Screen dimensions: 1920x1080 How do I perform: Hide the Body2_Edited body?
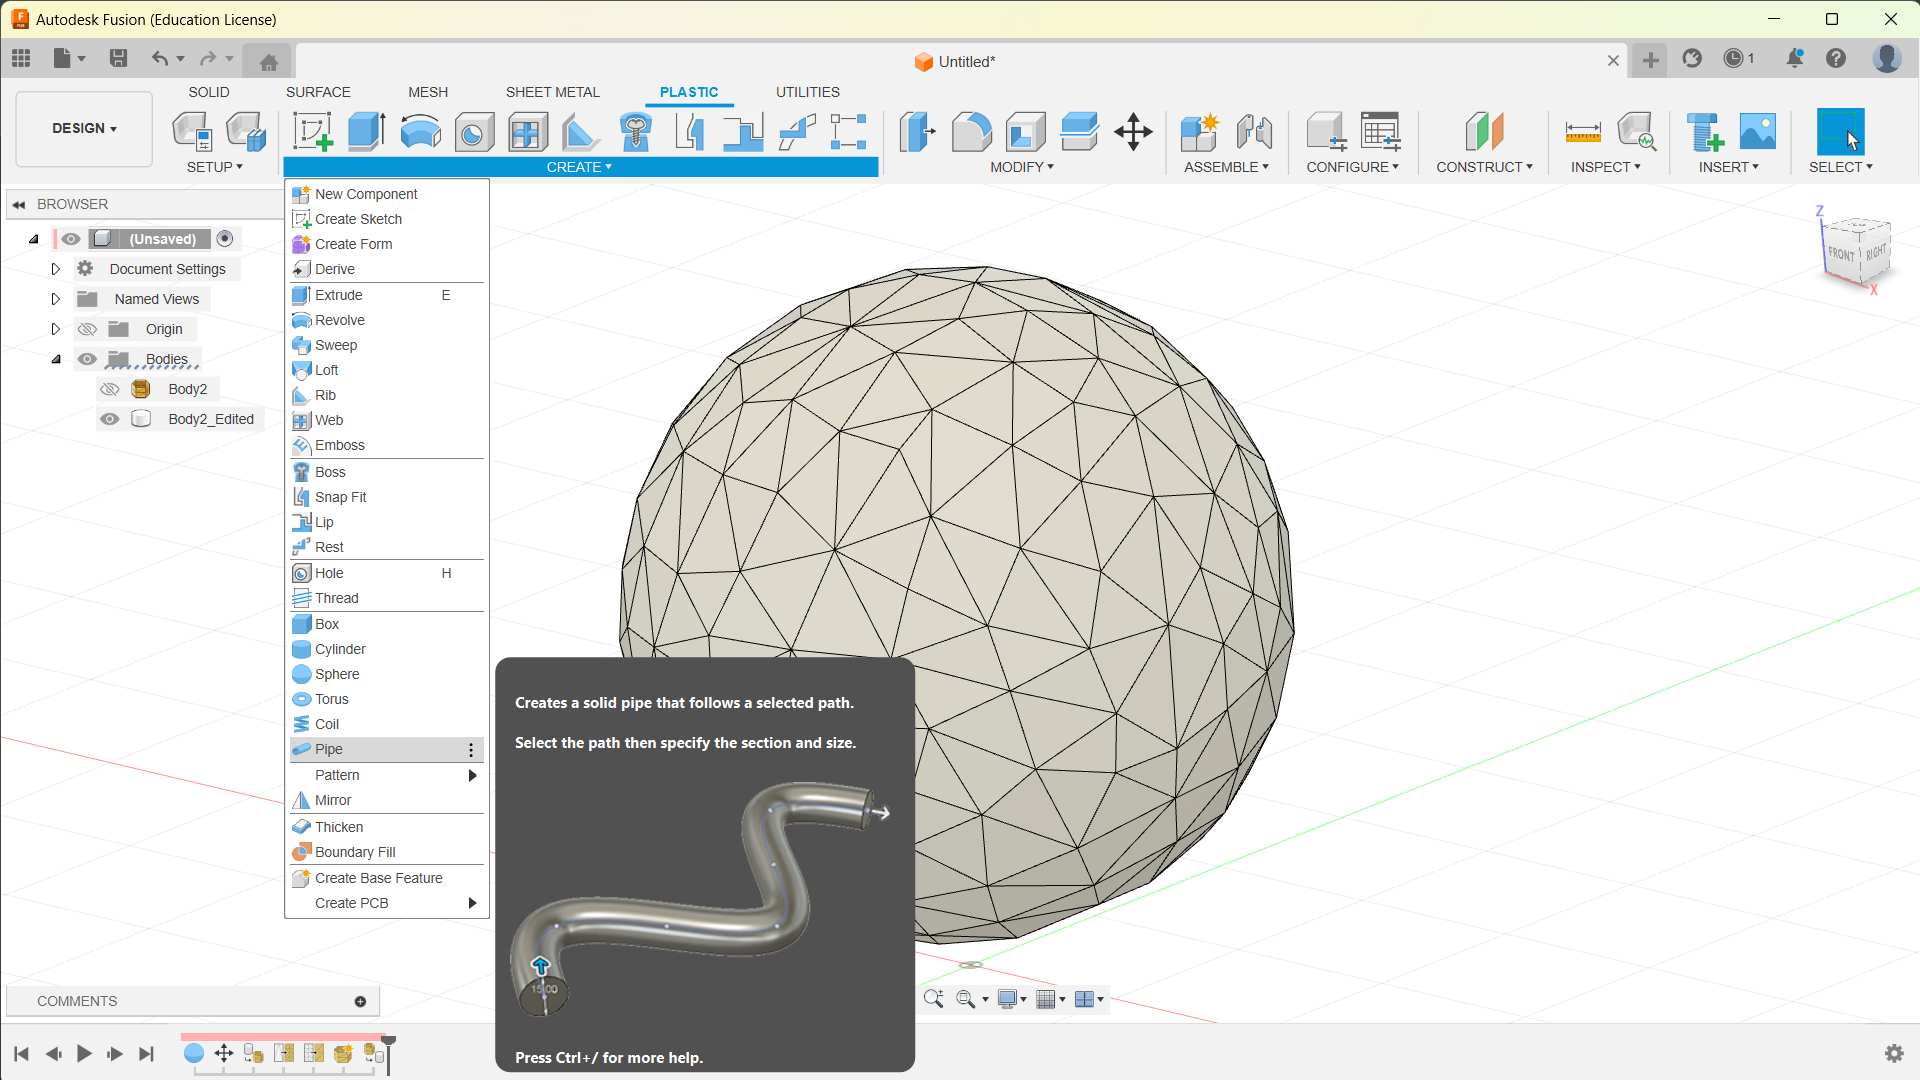pos(110,419)
